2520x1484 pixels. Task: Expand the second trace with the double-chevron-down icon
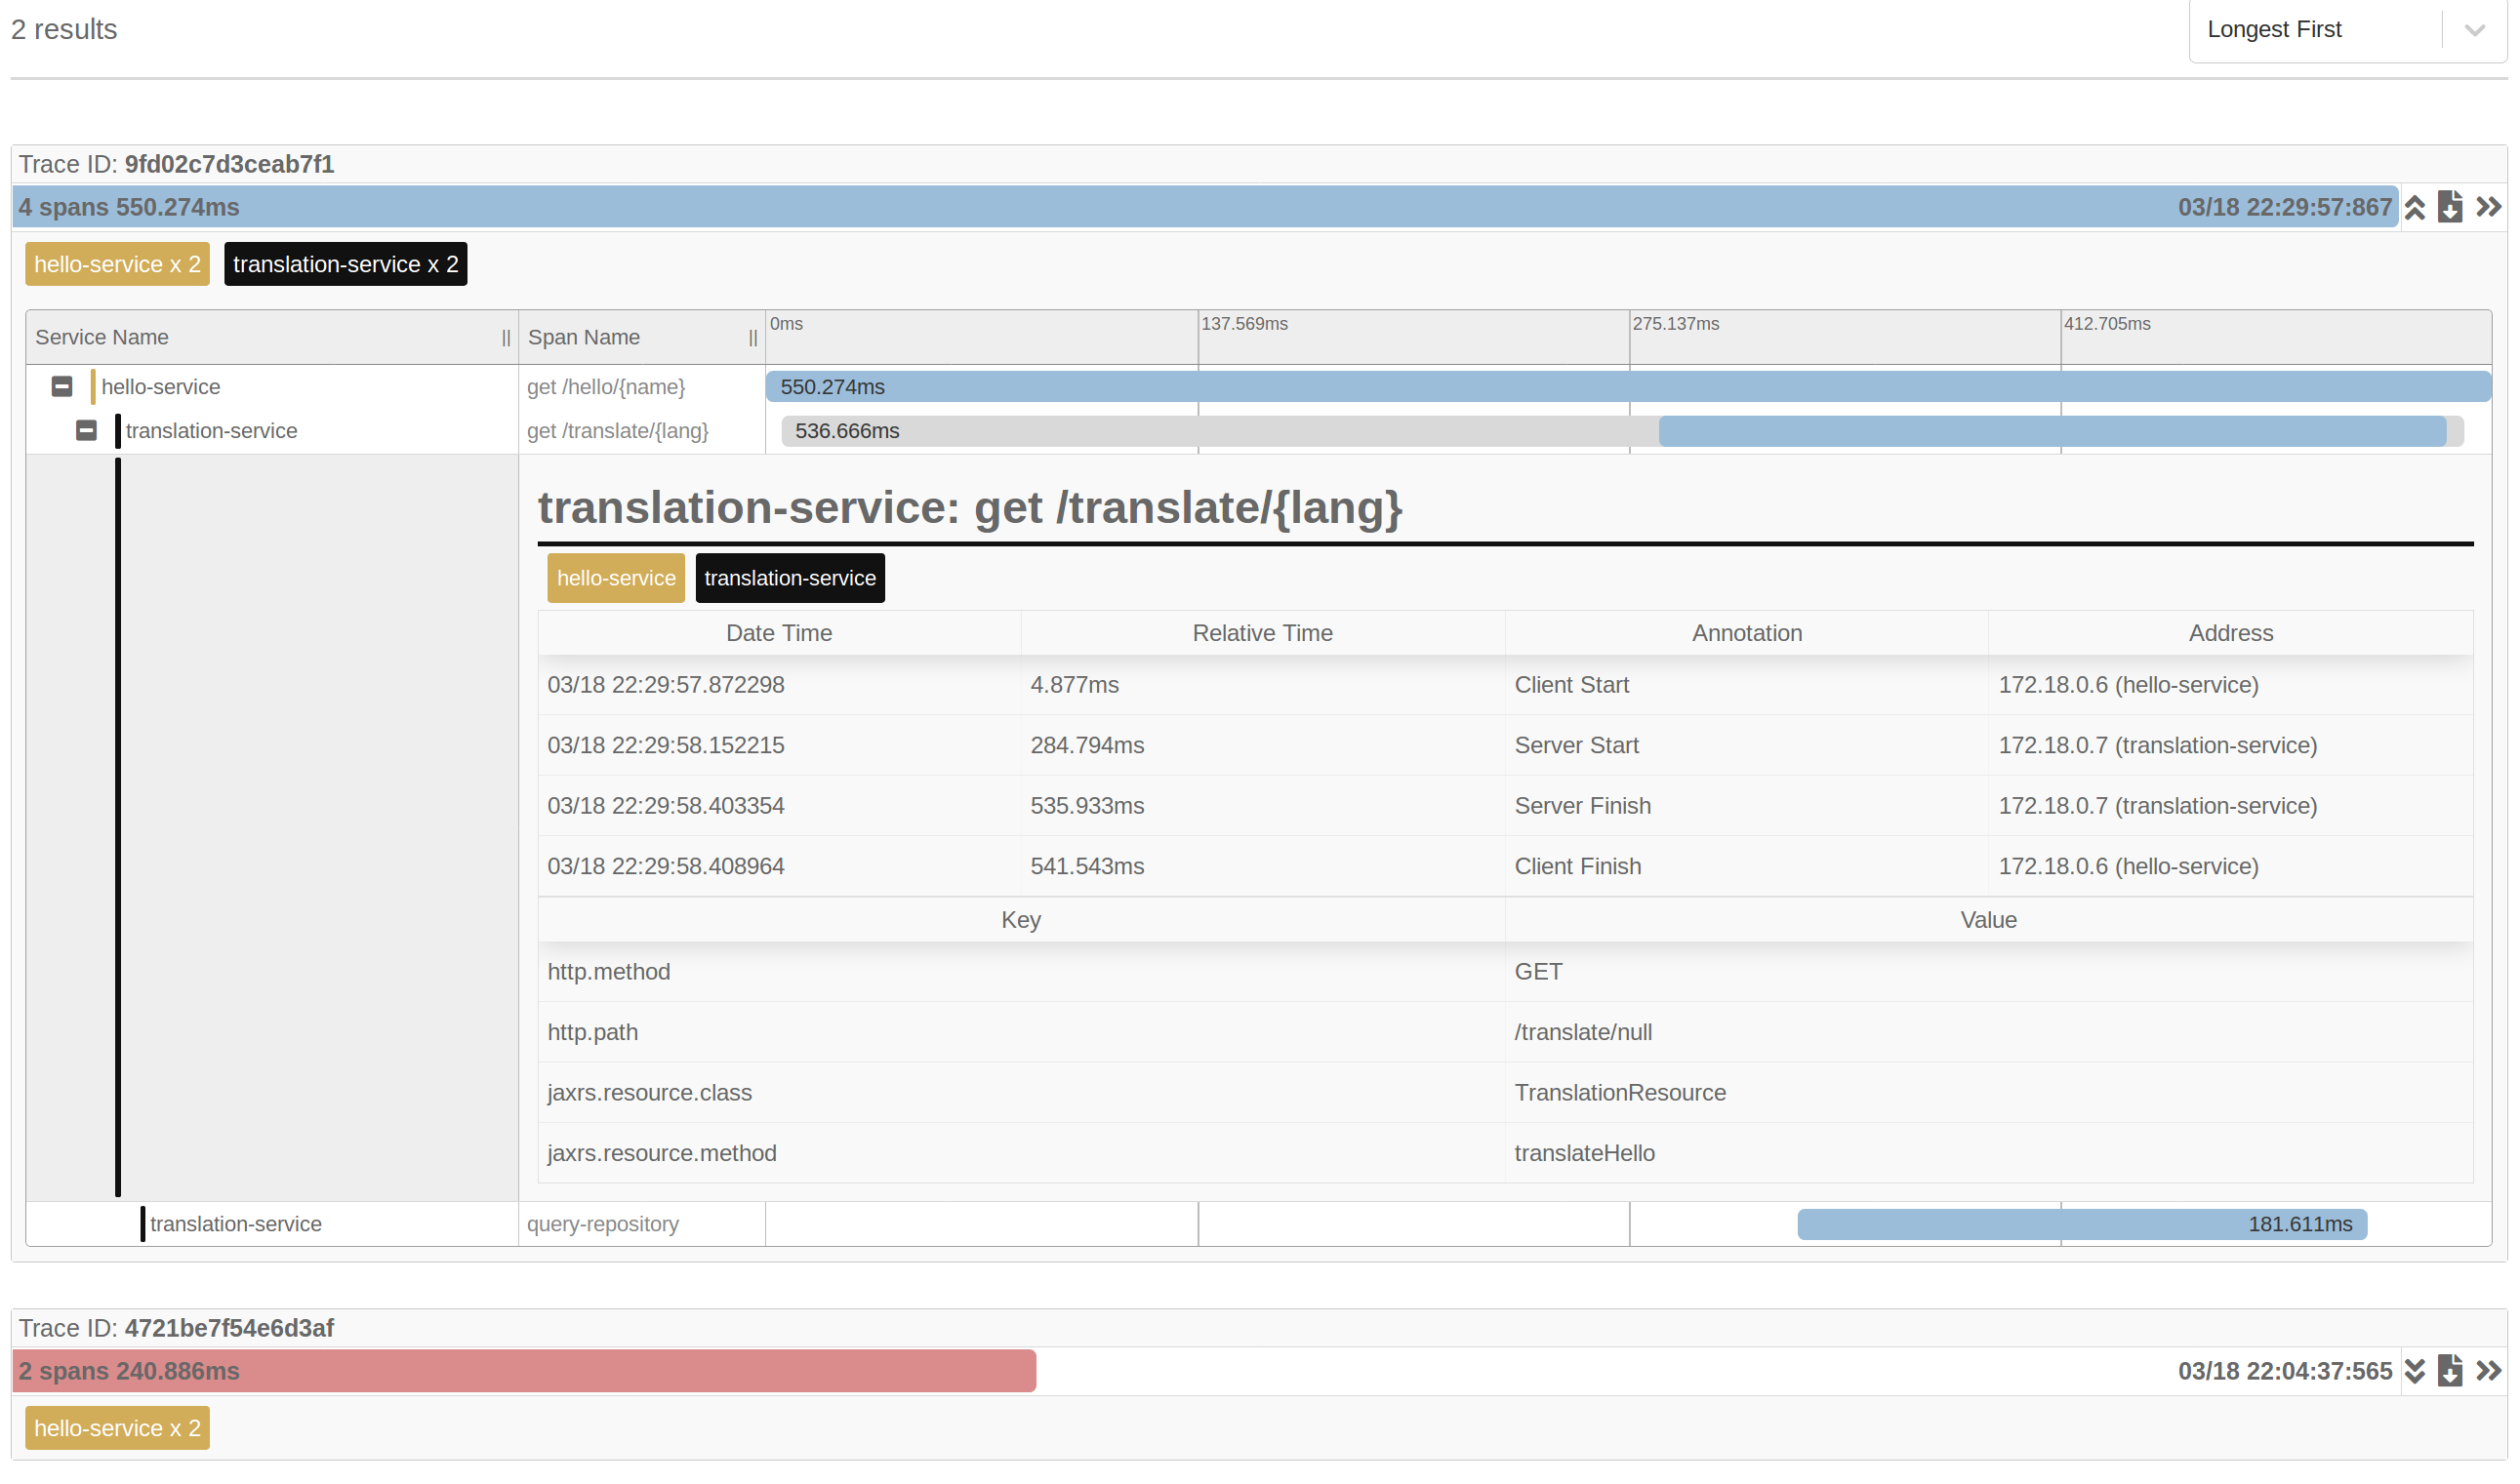(x=2415, y=1371)
